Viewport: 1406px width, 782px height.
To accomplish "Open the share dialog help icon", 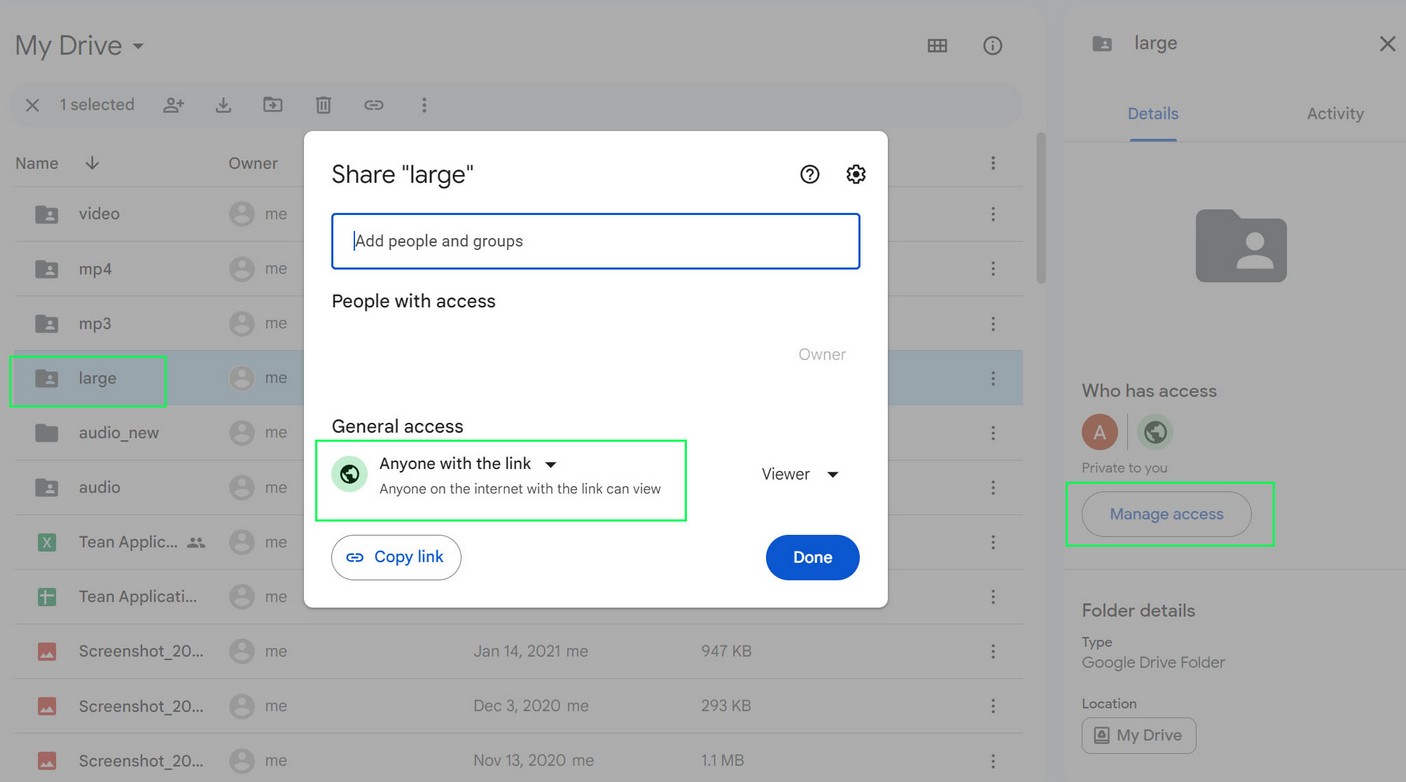I will 810,174.
